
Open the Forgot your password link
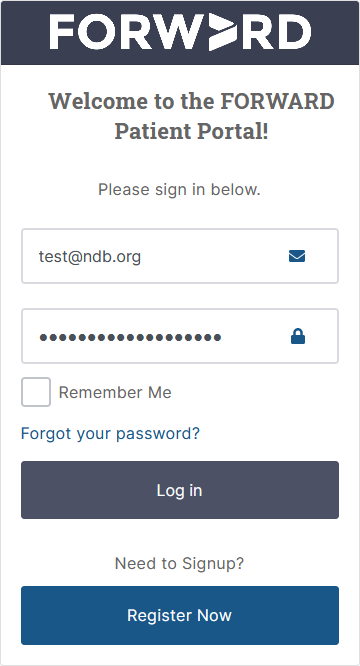[x=110, y=433]
